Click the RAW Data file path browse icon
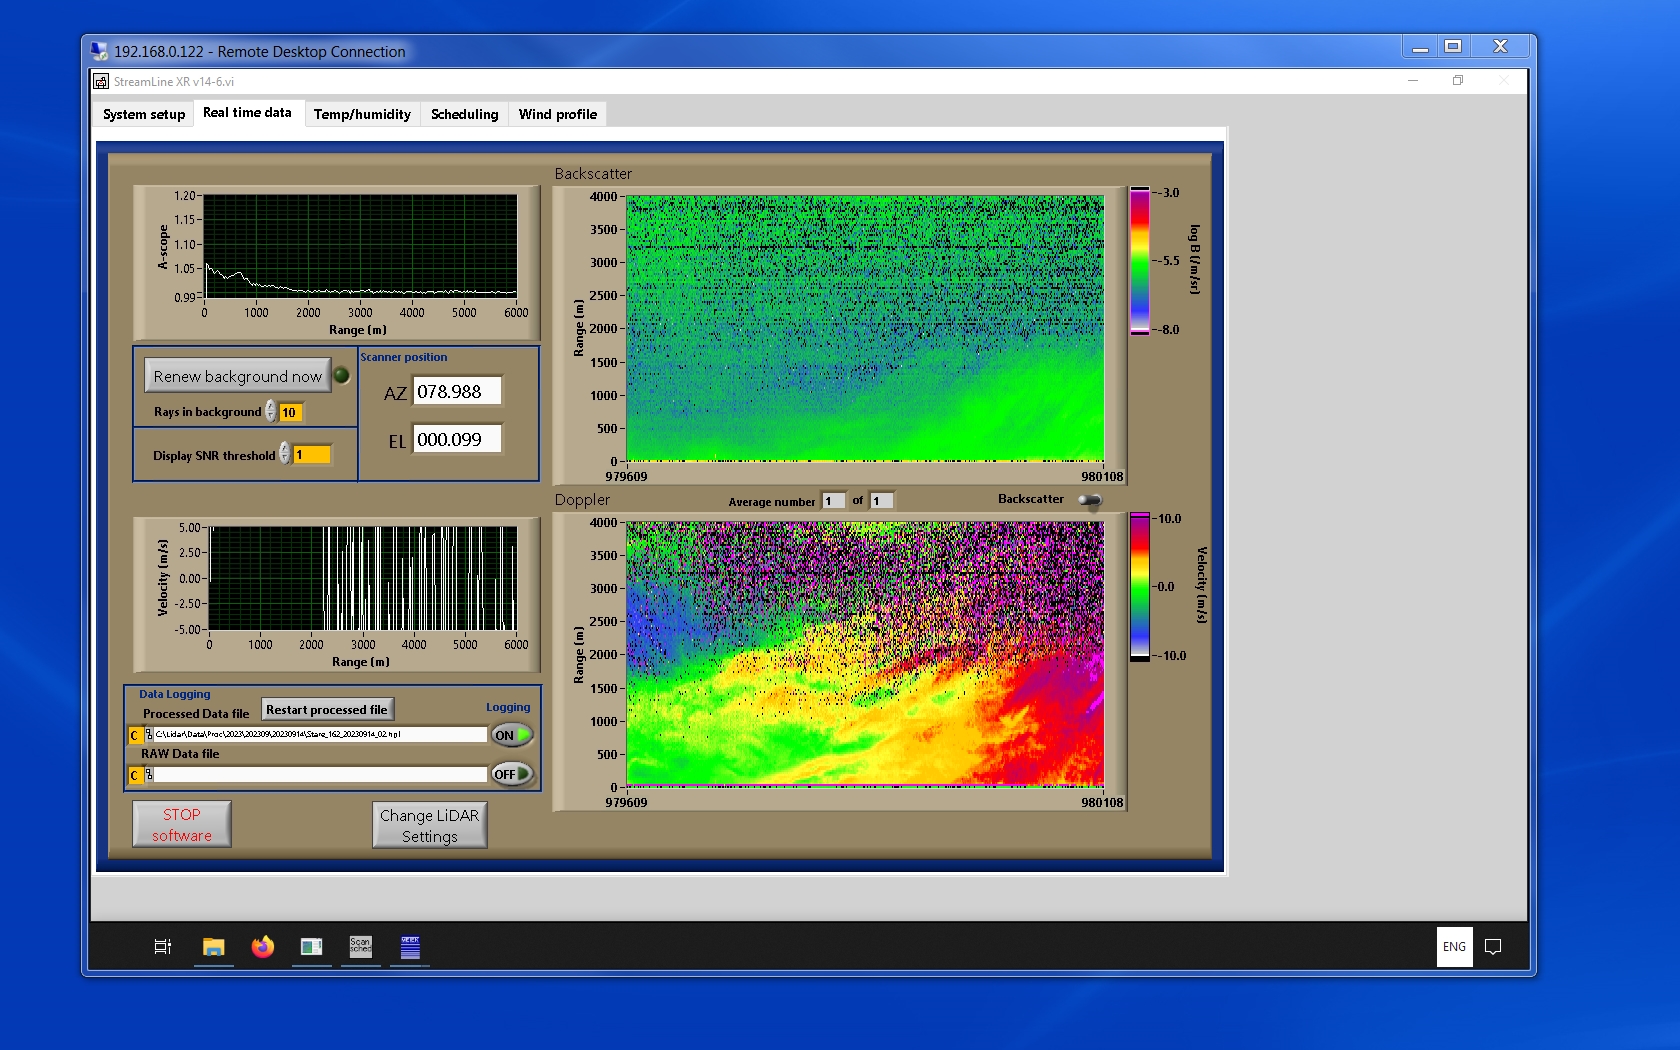Screen dimensions: 1680x1050 (x=149, y=775)
